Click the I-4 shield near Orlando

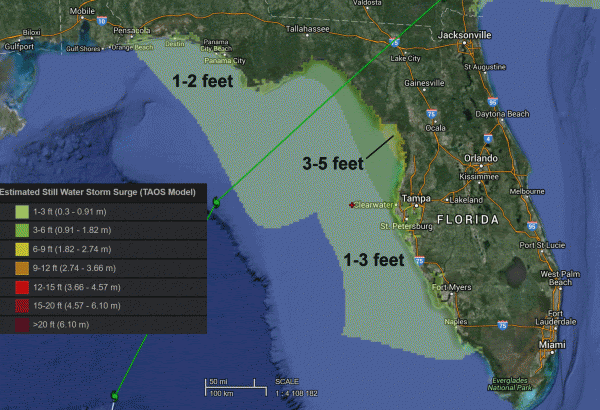[x=488, y=139]
